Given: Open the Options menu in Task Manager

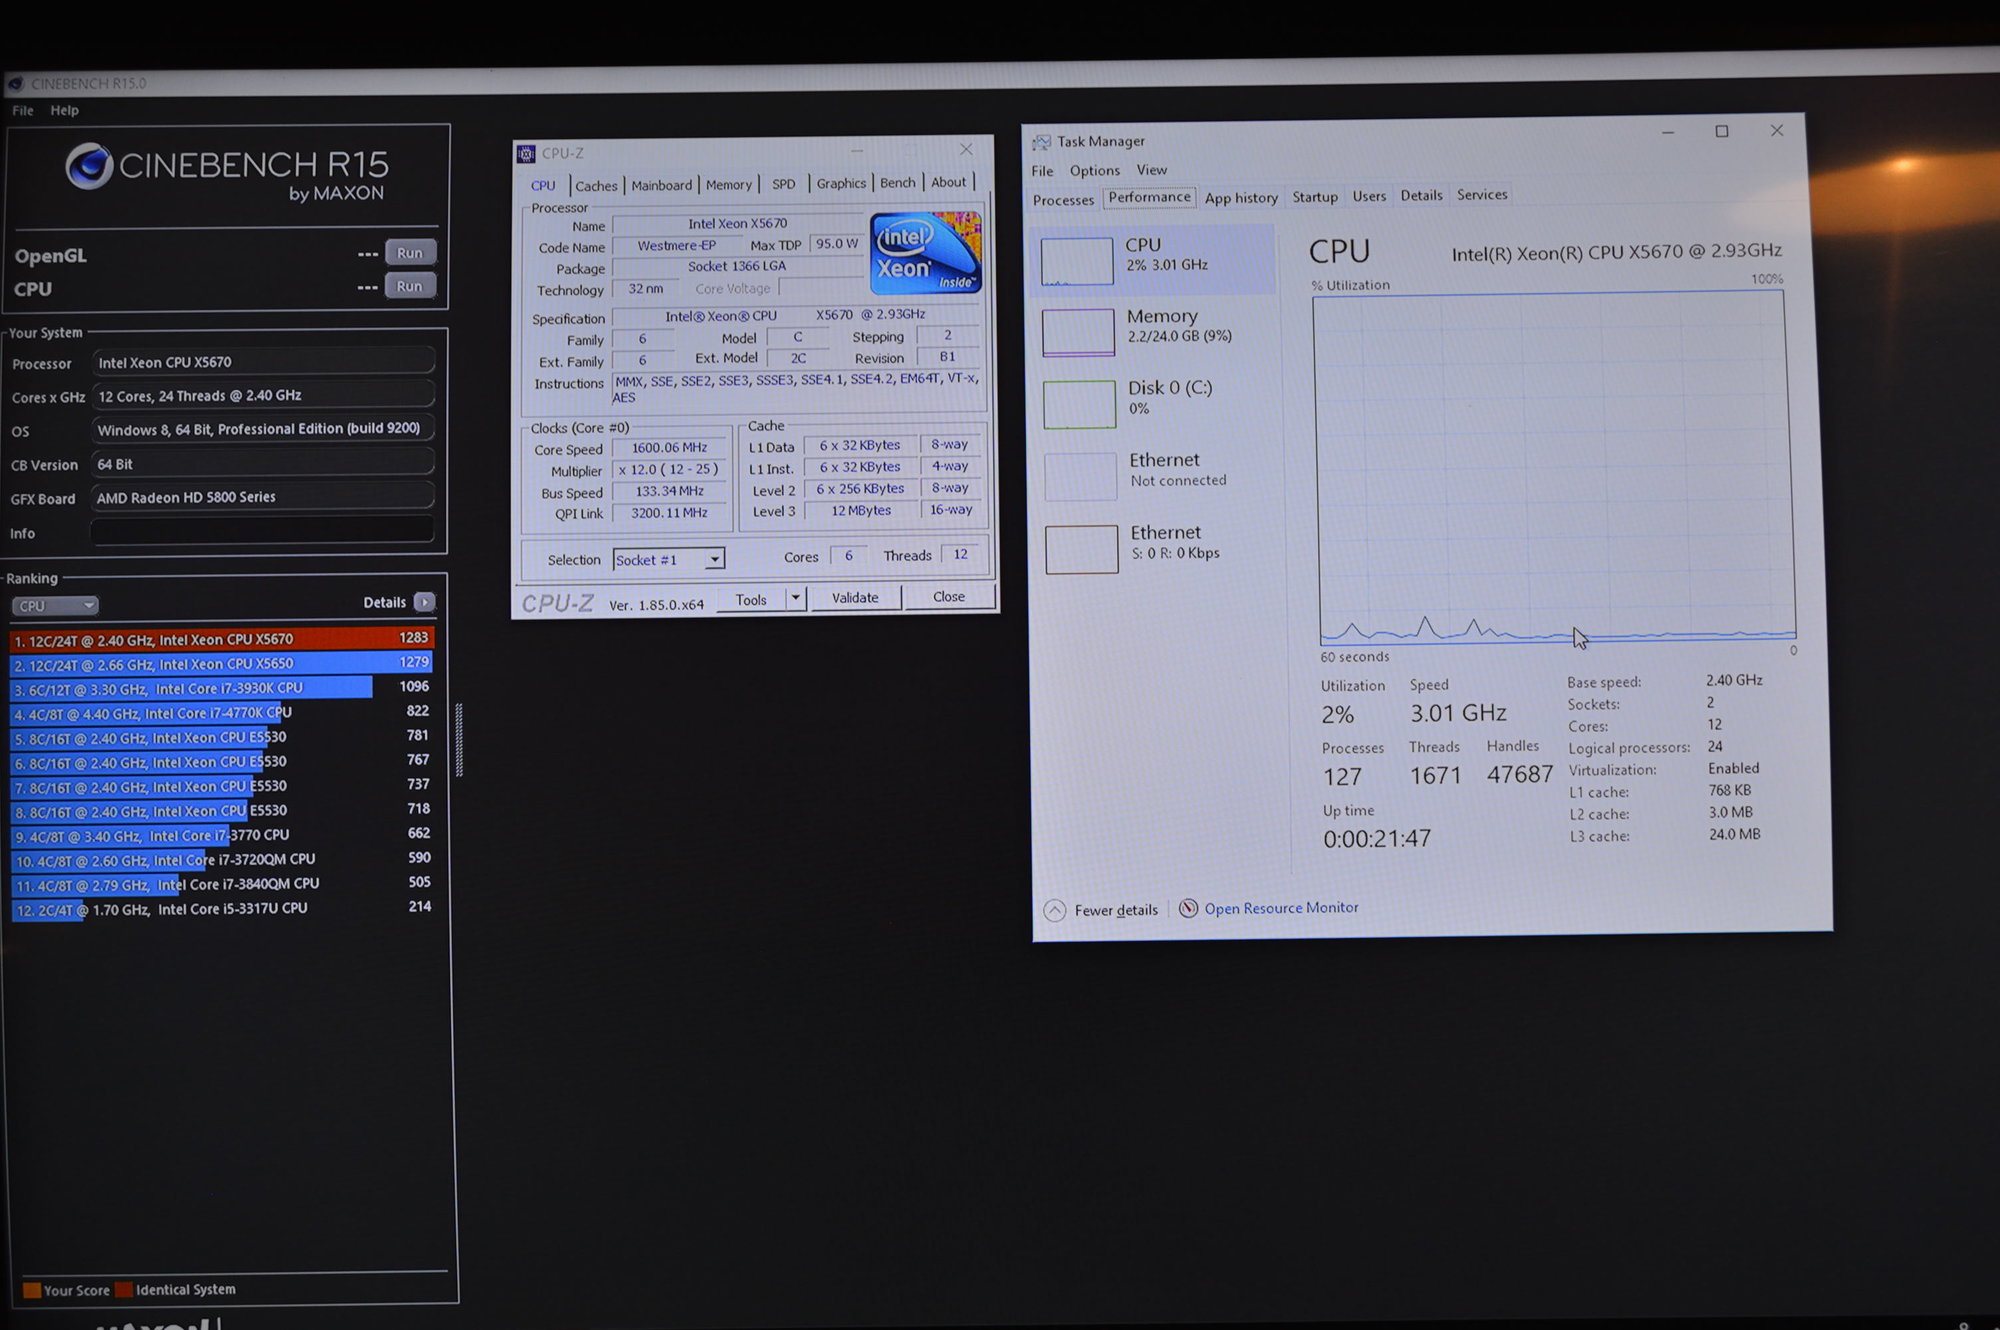Looking at the screenshot, I should point(1094,171).
